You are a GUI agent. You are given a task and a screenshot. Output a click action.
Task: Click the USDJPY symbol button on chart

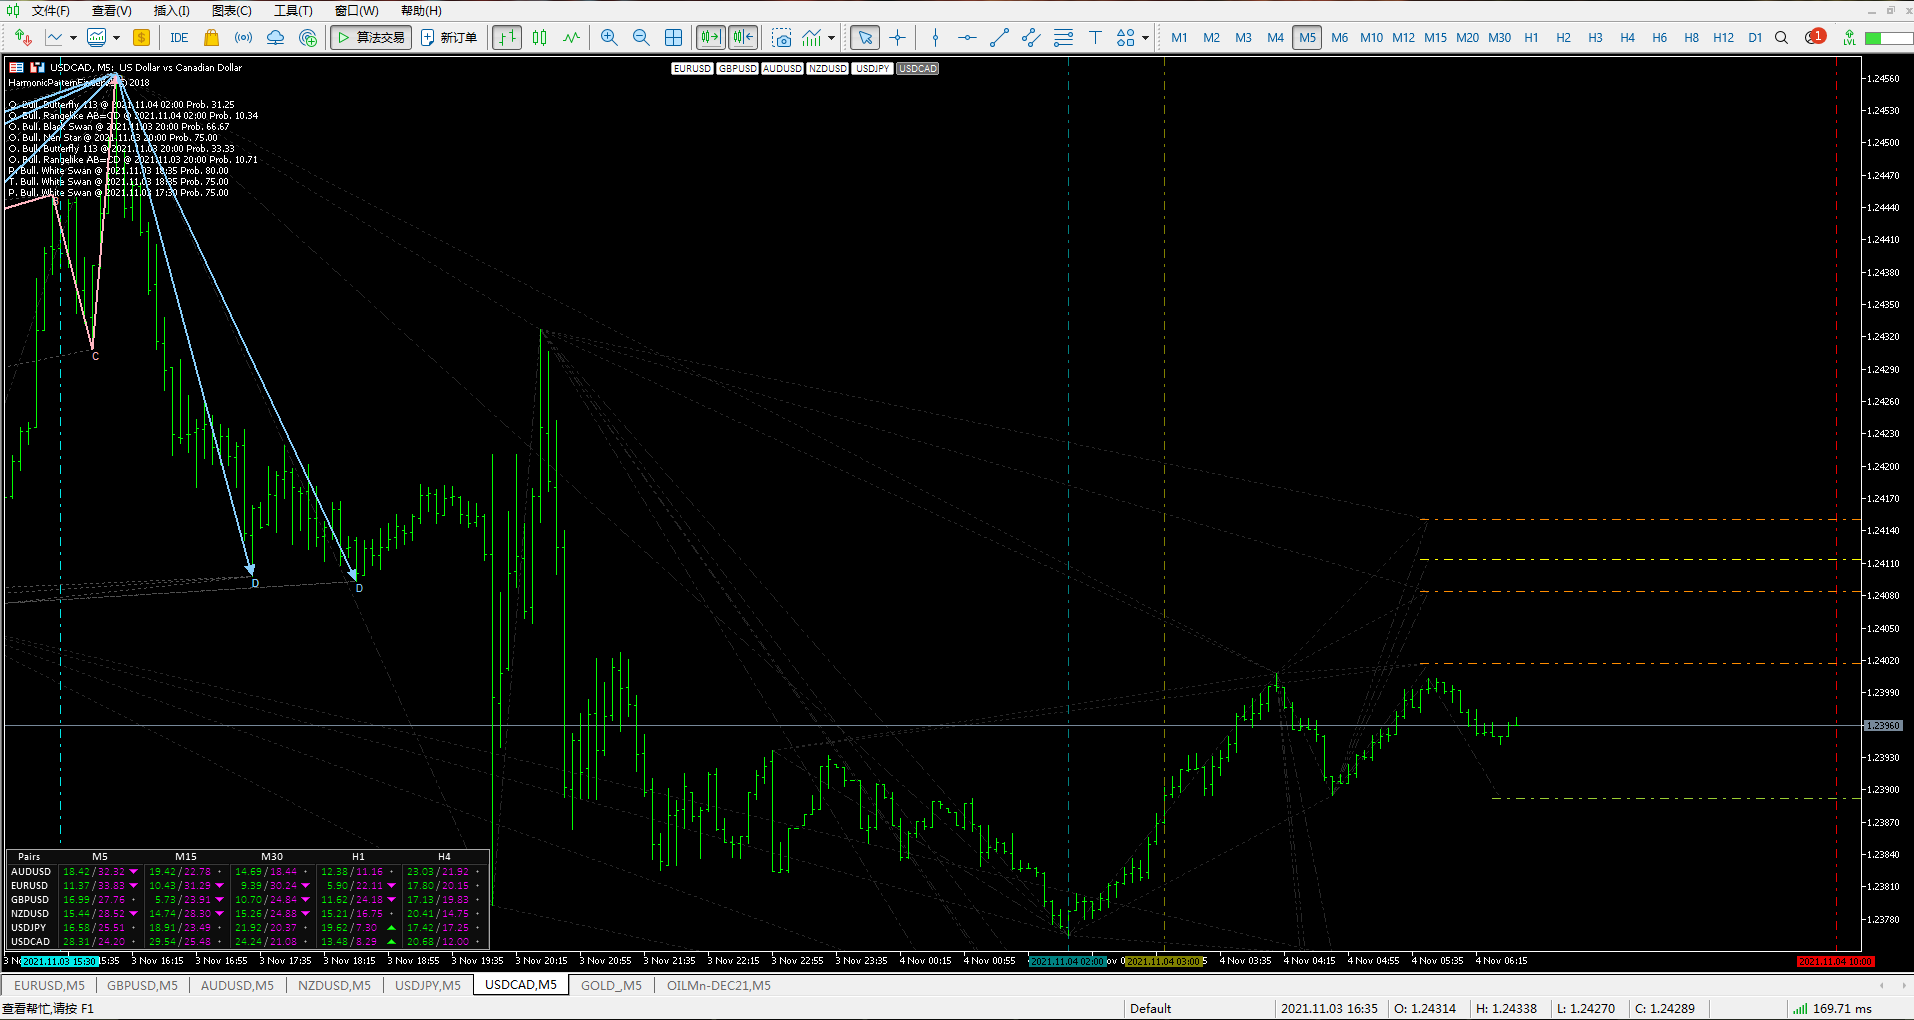(x=872, y=69)
